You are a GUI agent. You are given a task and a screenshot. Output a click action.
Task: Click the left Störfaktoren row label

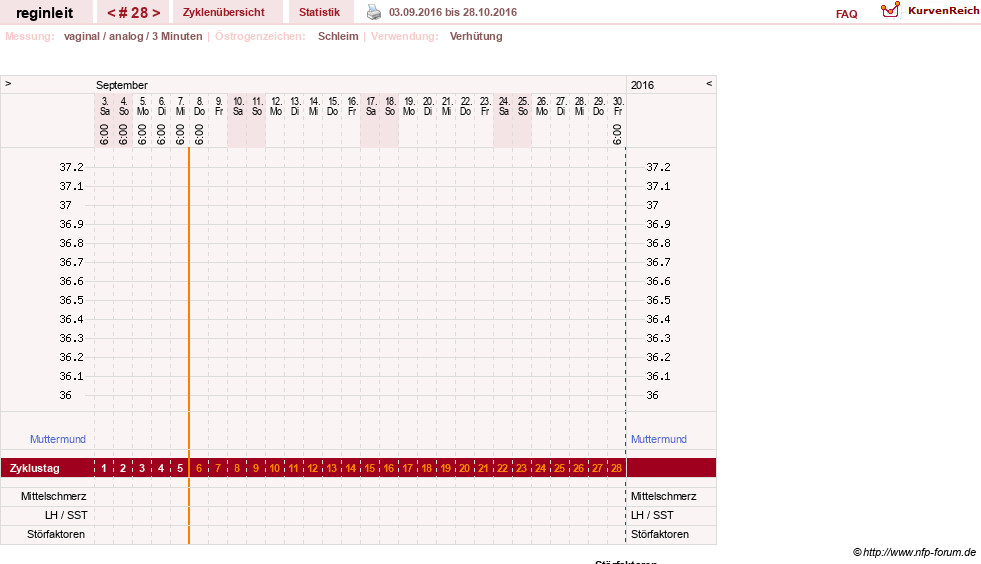[56, 535]
